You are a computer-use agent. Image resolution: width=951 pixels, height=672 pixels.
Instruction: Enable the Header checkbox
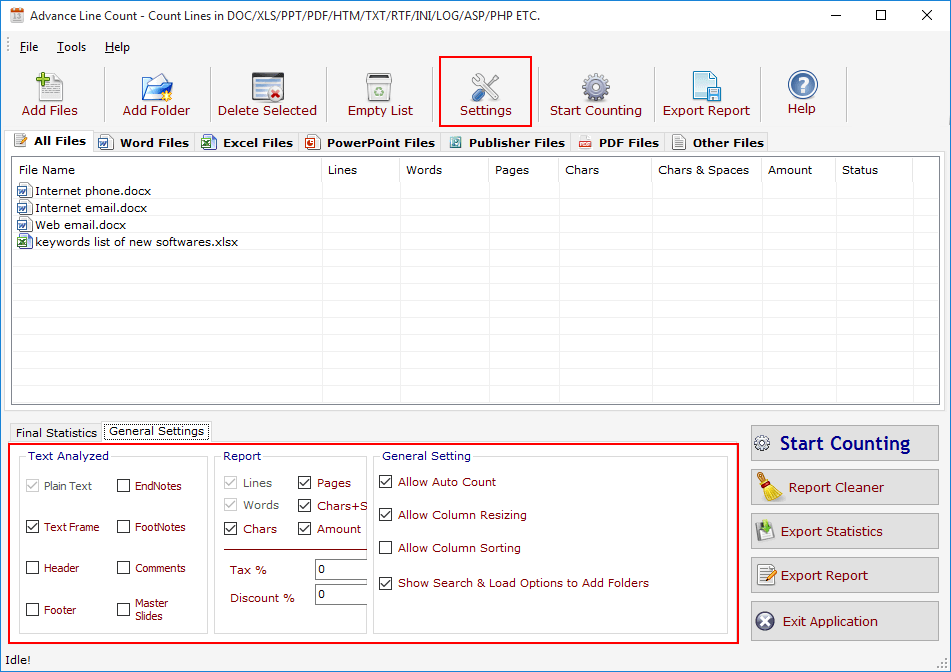(x=33, y=568)
